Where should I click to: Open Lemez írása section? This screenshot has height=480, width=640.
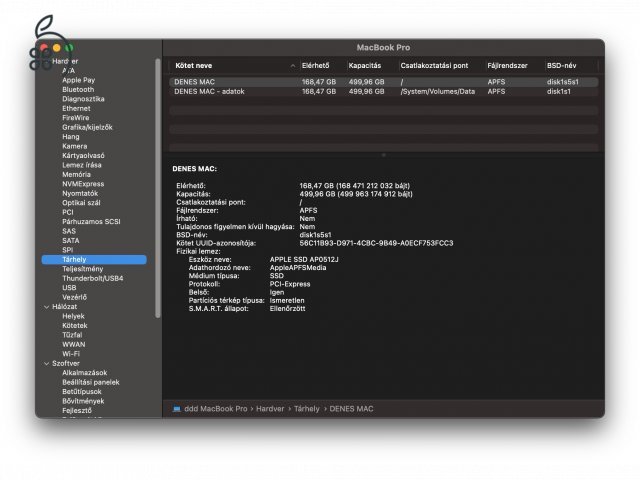(x=82, y=165)
